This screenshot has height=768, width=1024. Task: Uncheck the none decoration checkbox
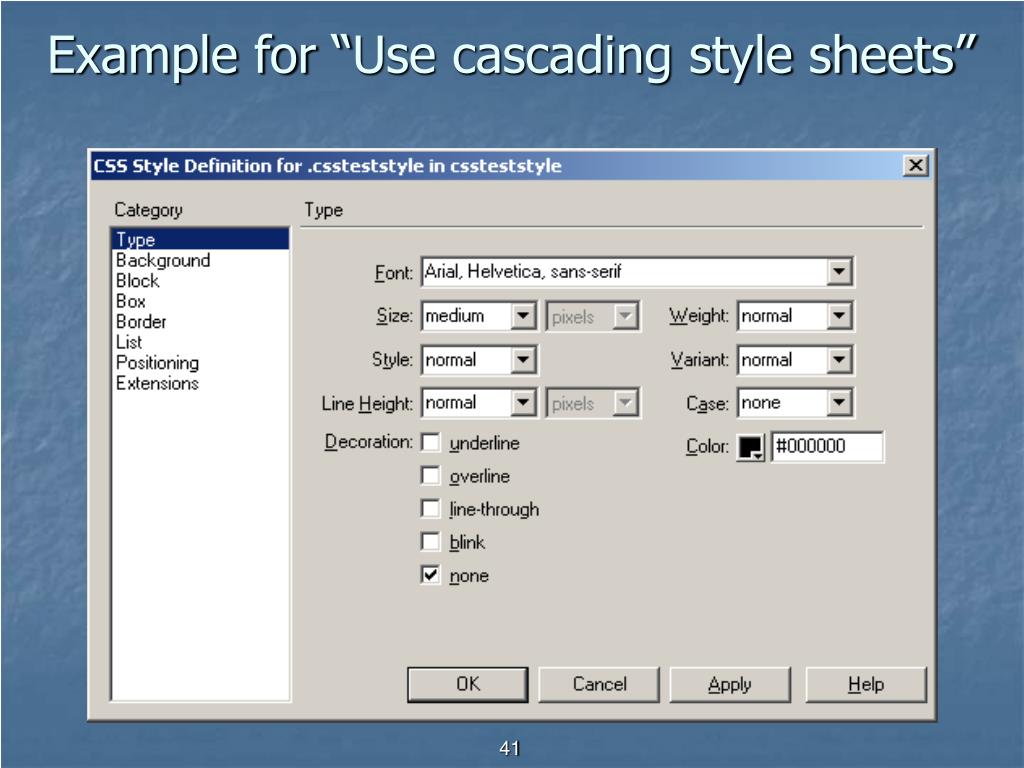click(x=430, y=575)
